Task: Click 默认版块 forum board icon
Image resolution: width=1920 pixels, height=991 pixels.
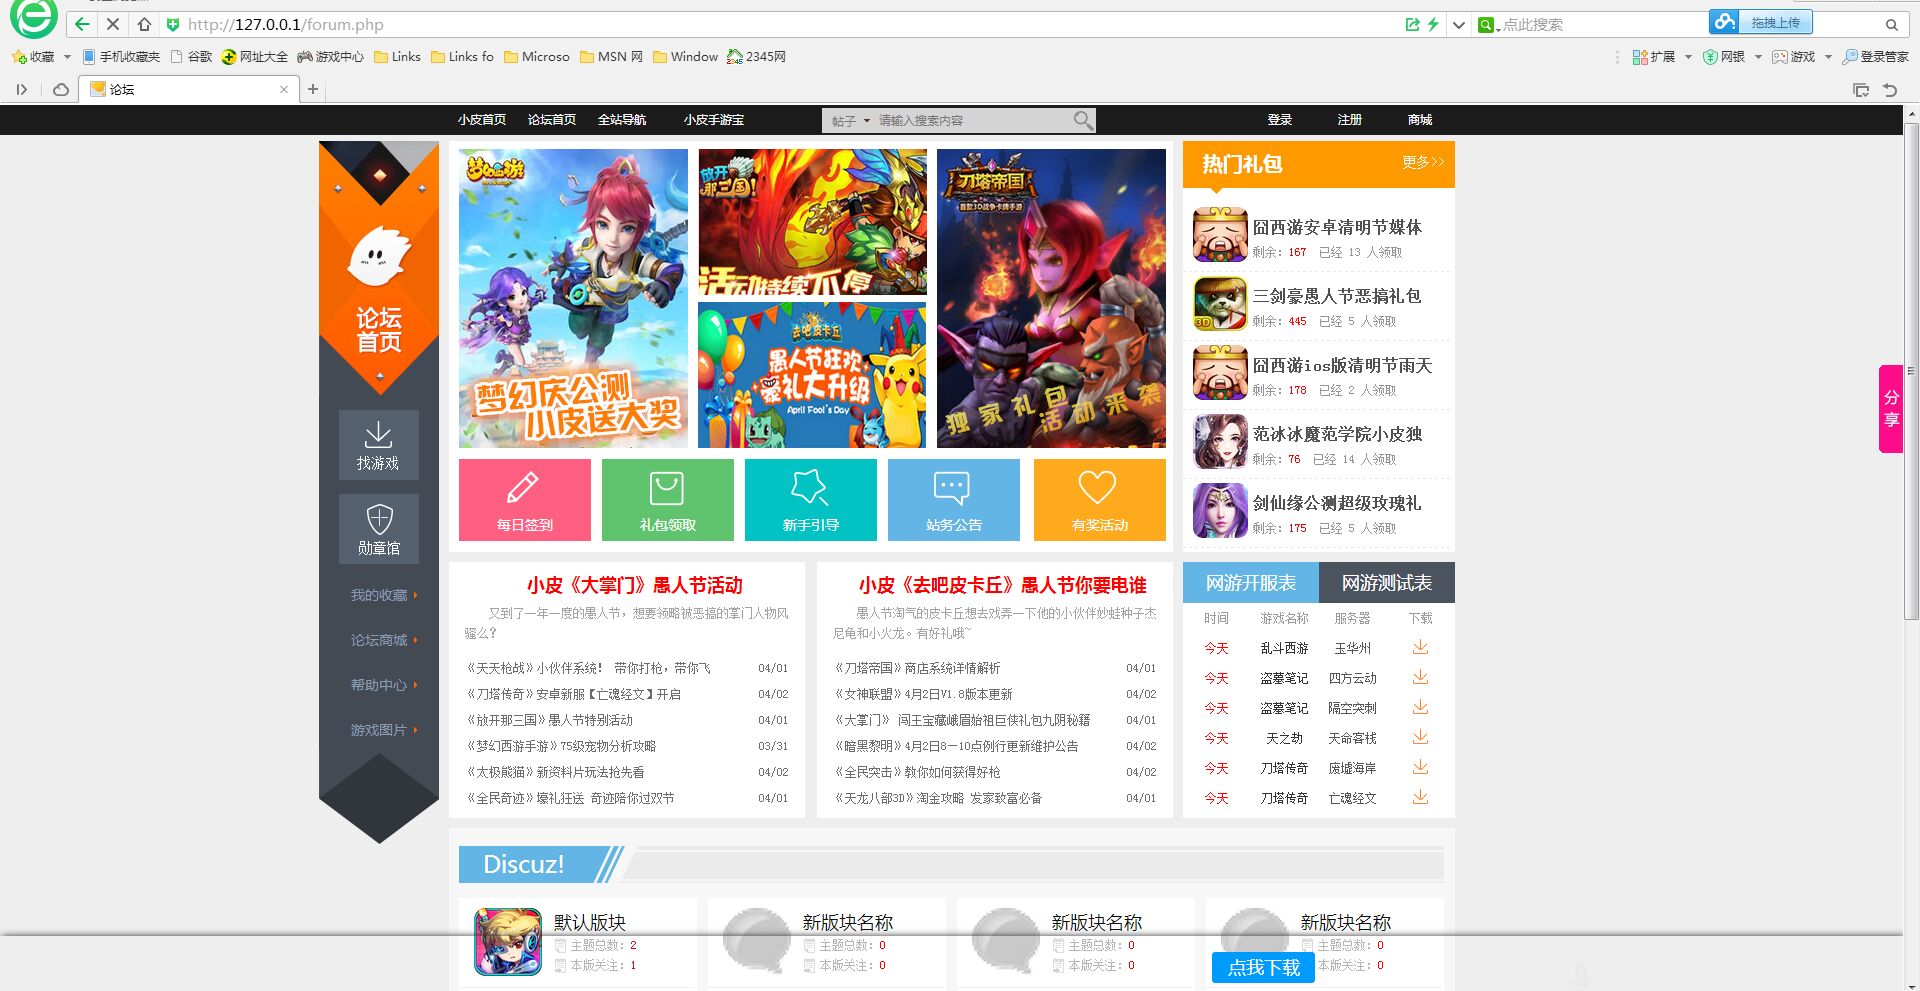Action: pos(508,941)
